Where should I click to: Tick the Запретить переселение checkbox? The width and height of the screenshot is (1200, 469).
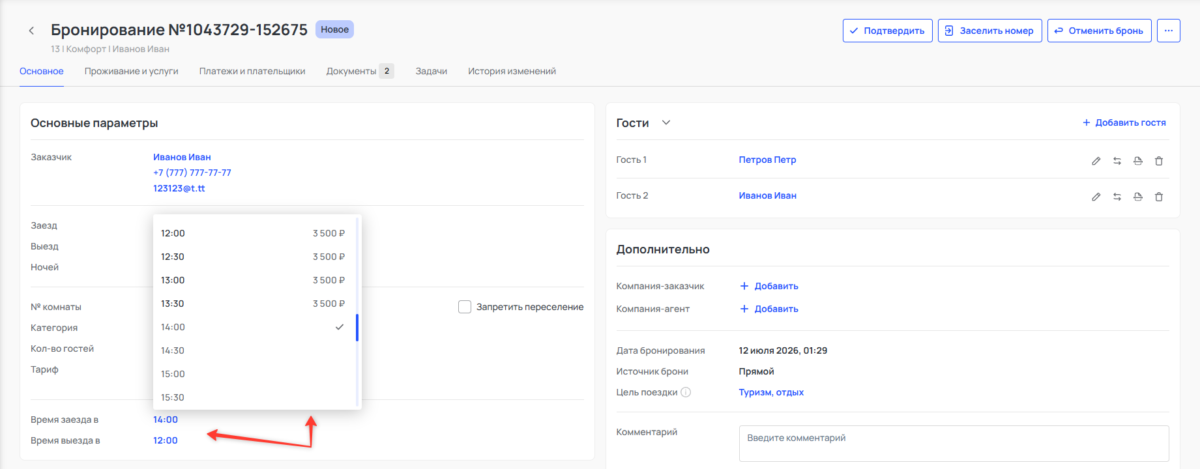click(x=465, y=307)
